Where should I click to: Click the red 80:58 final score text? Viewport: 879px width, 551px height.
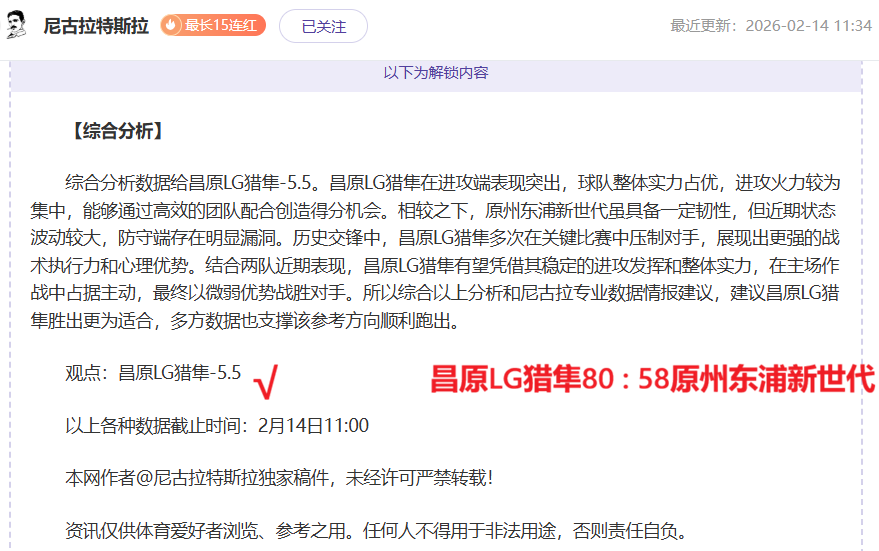coord(652,379)
